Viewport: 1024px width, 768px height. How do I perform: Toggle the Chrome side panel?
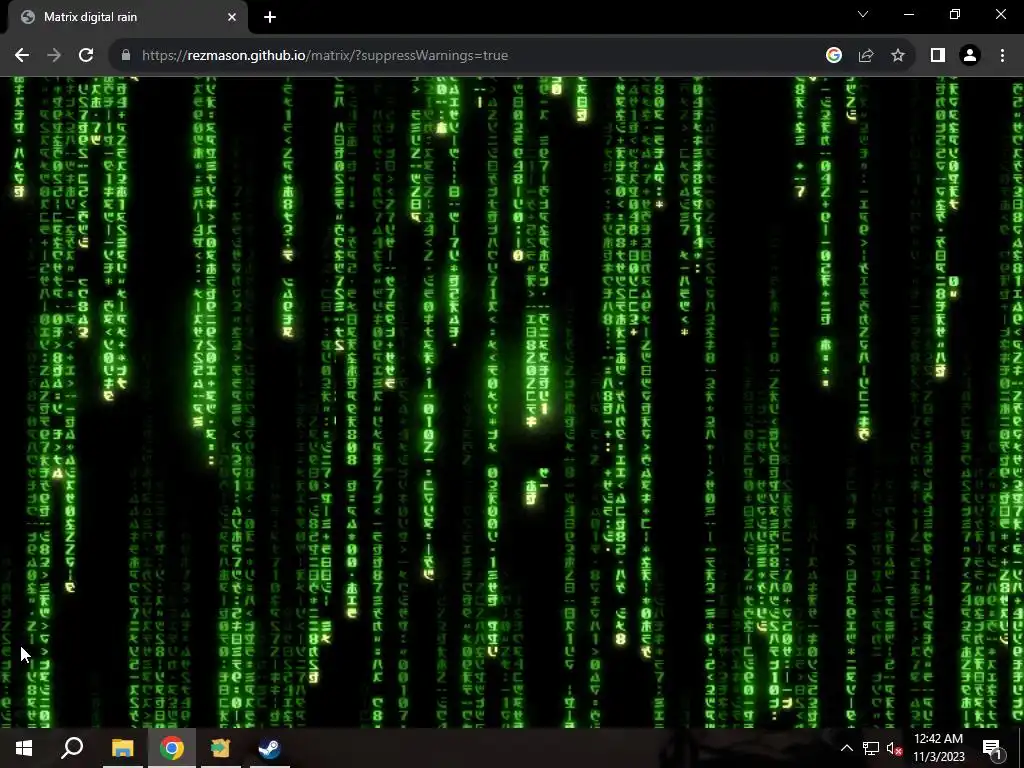point(938,56)
